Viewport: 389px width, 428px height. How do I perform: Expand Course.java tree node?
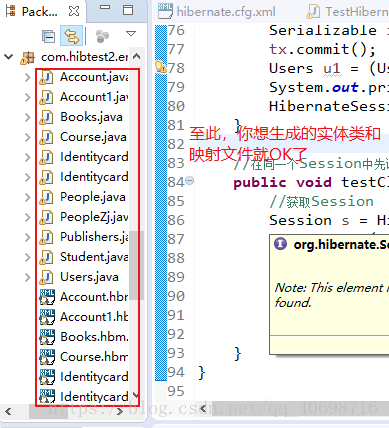pos(28,137)
